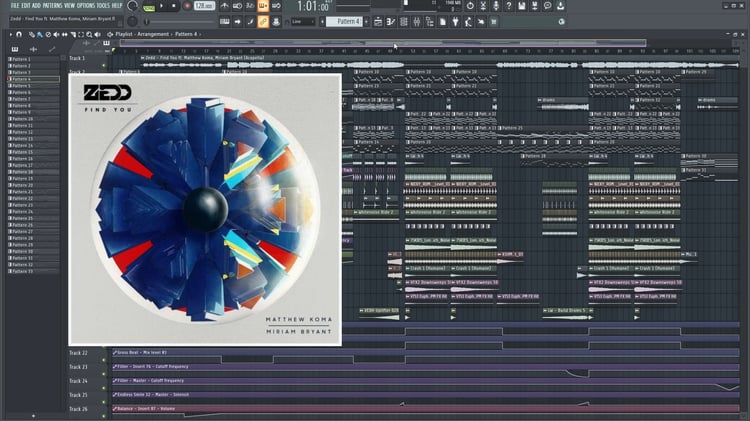This screenshot has height=421, width=750.
Task: Open the Piano roll view icon
Action: [391, 22]
